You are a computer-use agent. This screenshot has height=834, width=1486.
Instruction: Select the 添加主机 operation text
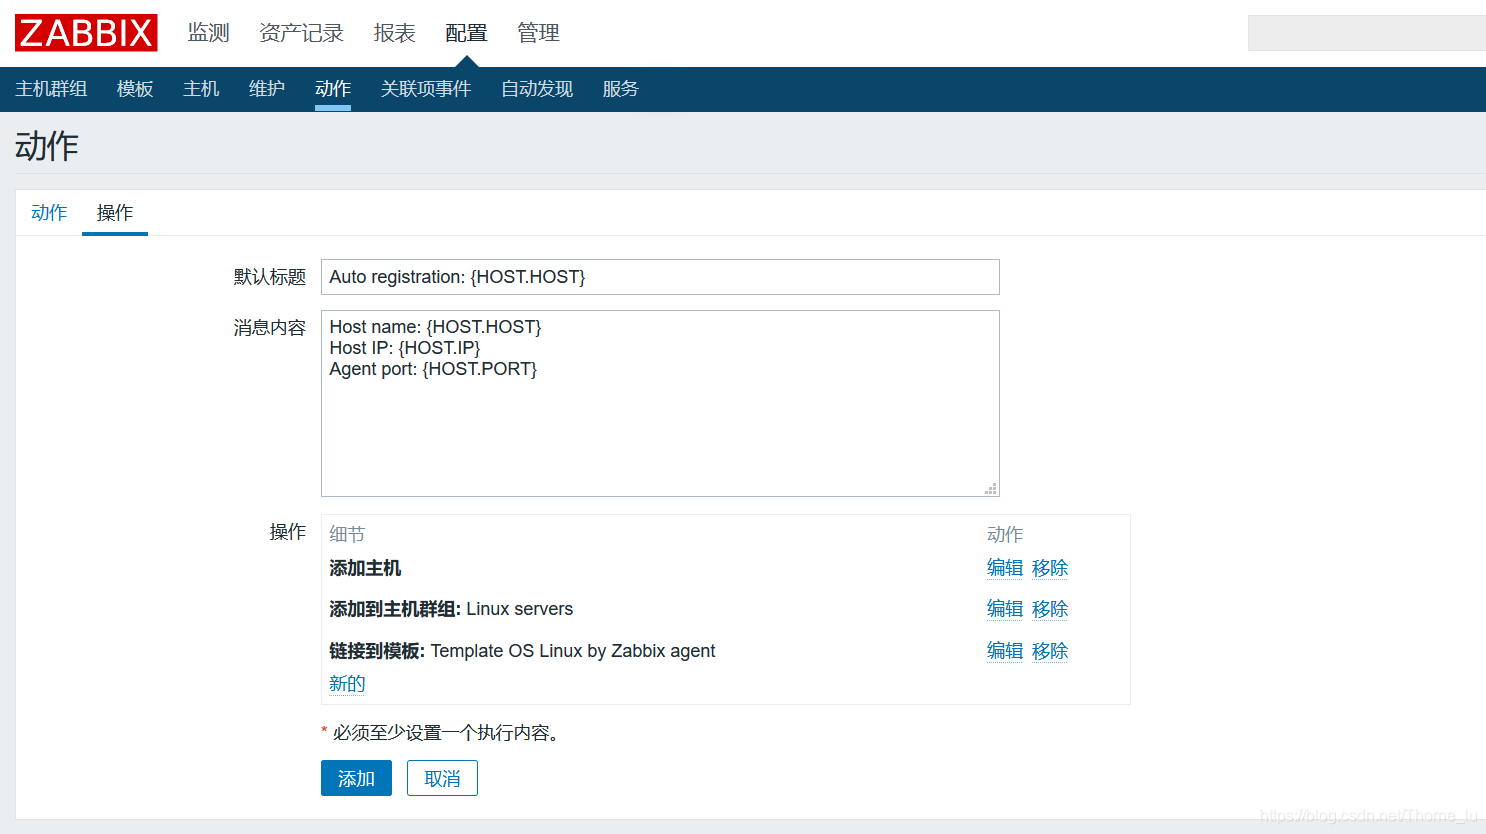tap(365, 568)
